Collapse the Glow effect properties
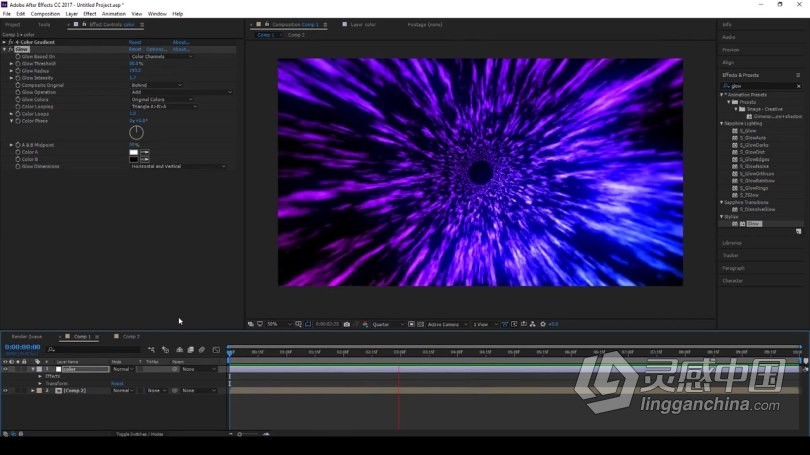Image resolution: width=810 pixels, height=455 pixels. pyautogui.click(x=4, y=49)
